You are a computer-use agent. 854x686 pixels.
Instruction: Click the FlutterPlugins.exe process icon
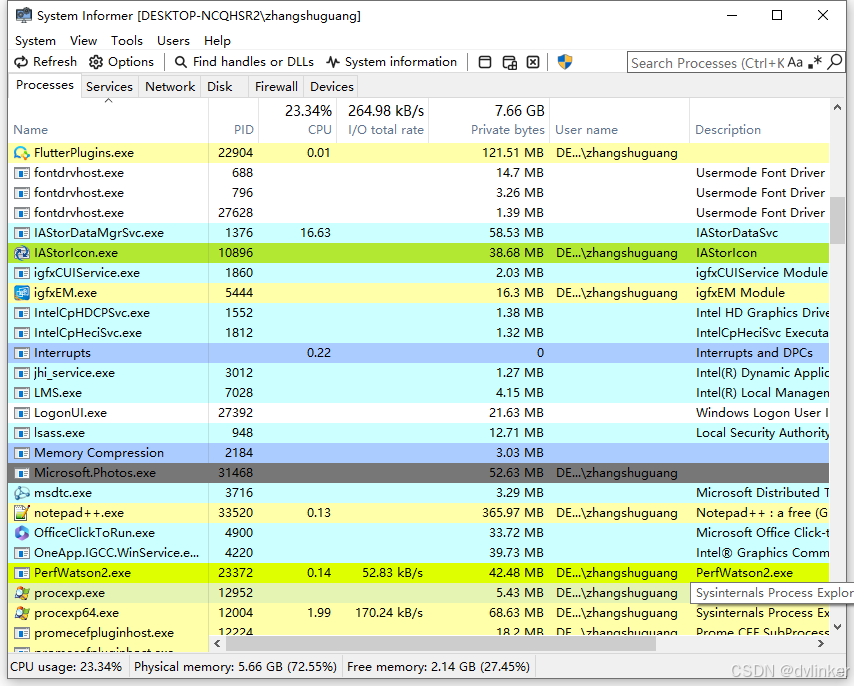click(22, 153)
